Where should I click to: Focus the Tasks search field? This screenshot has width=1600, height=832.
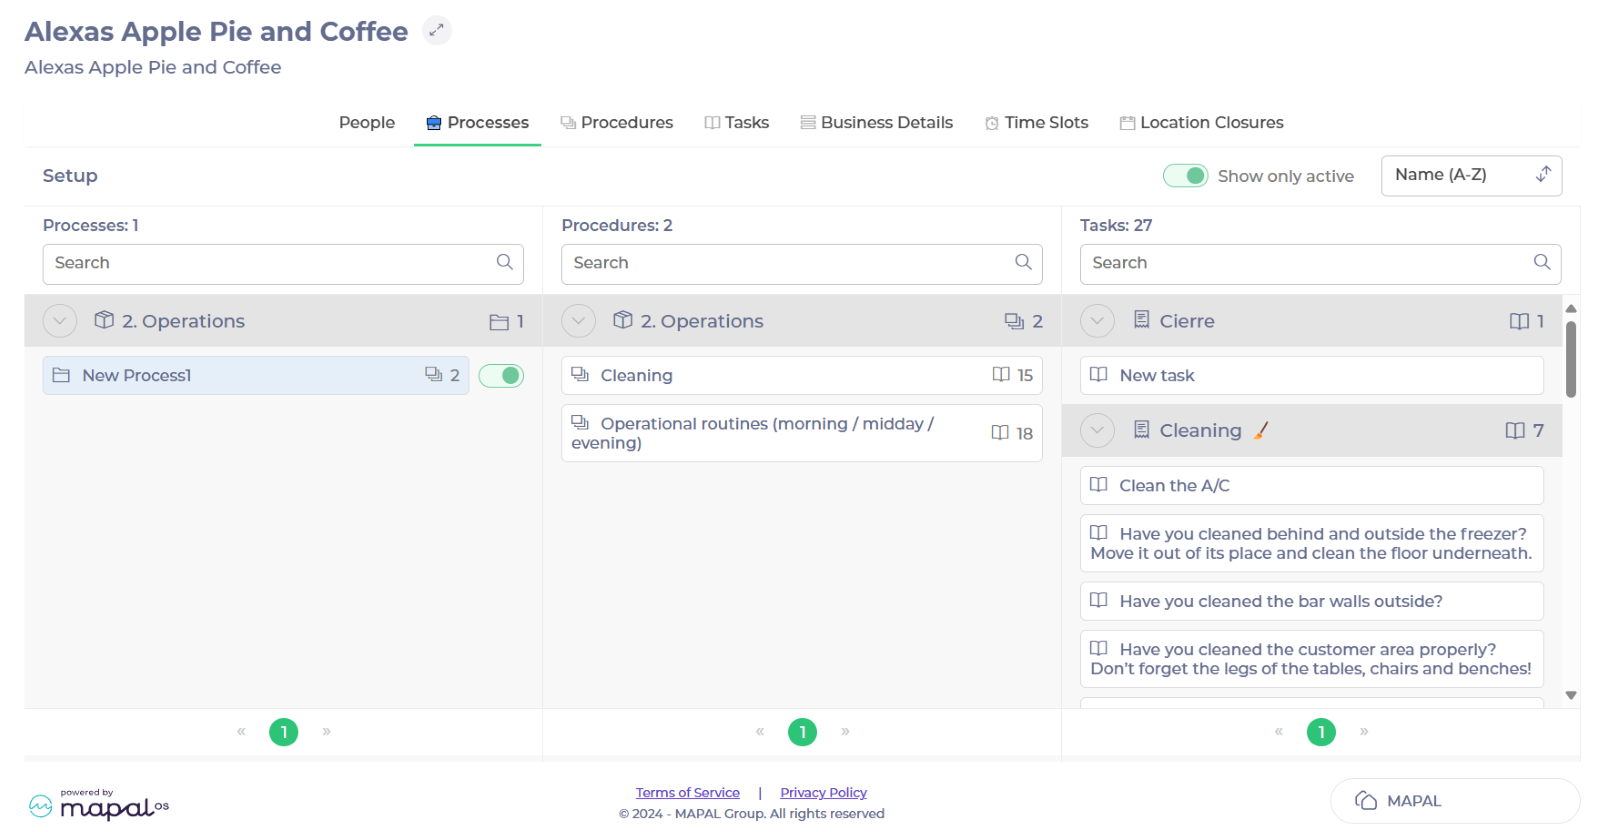(x=1320, y=264)
